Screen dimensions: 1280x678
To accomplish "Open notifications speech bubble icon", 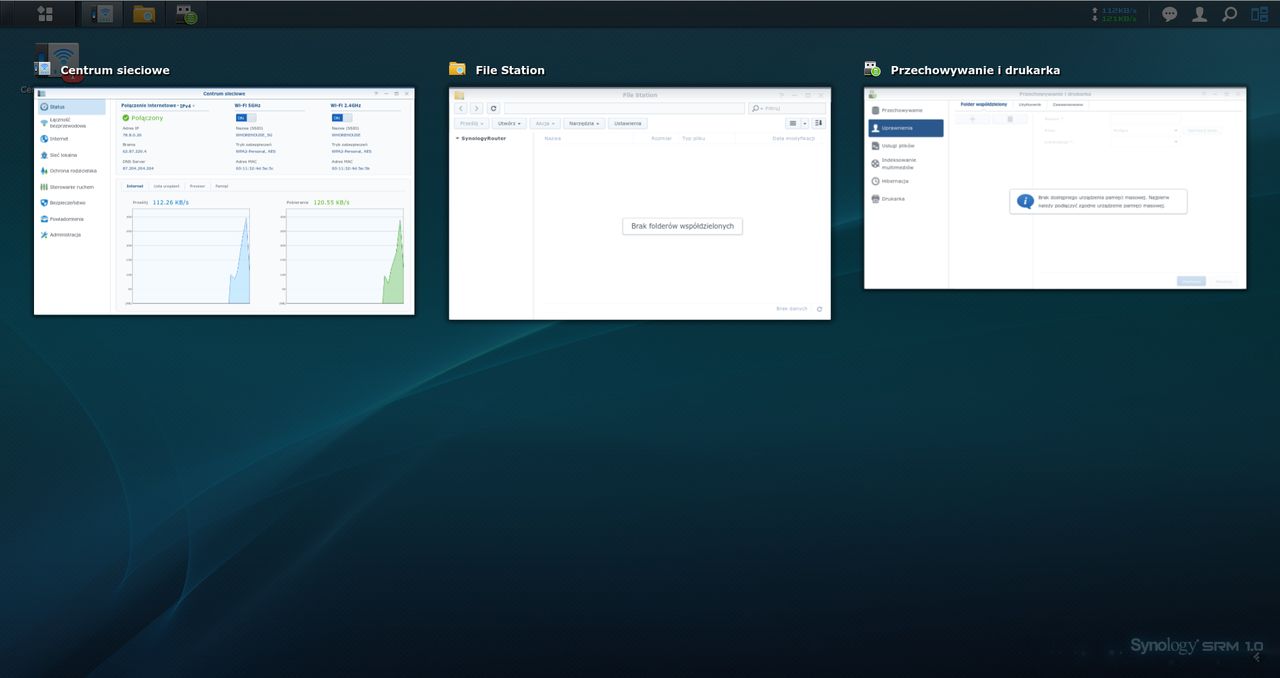I will (1169, 14).
